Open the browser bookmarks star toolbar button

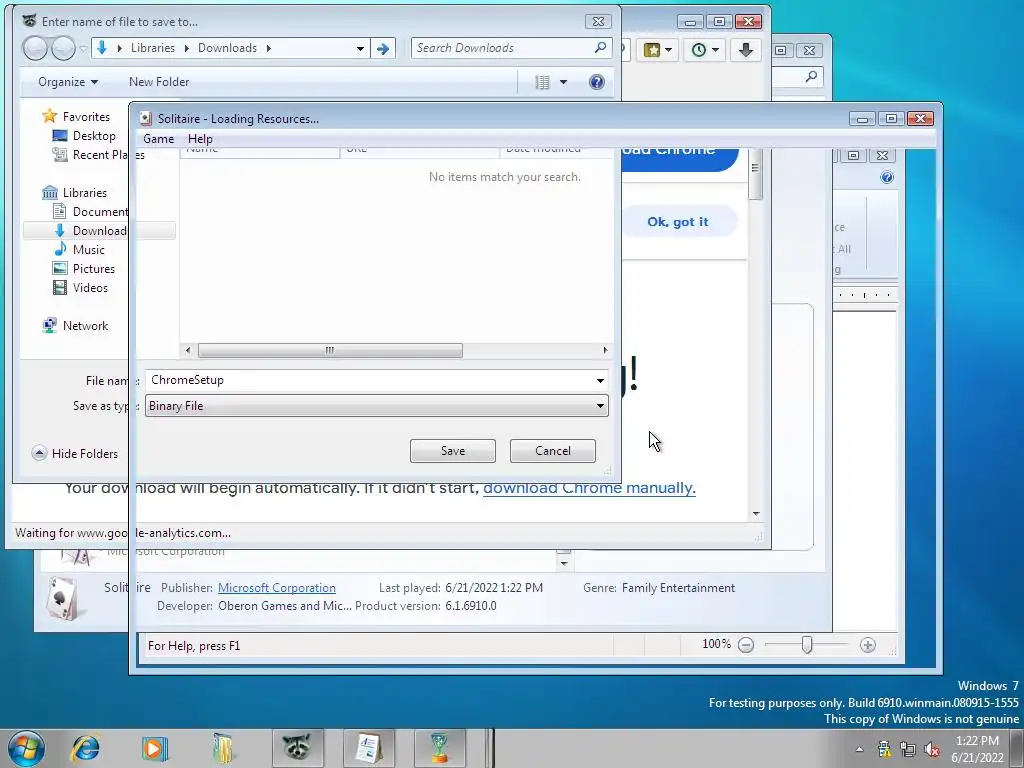point(658,50)
